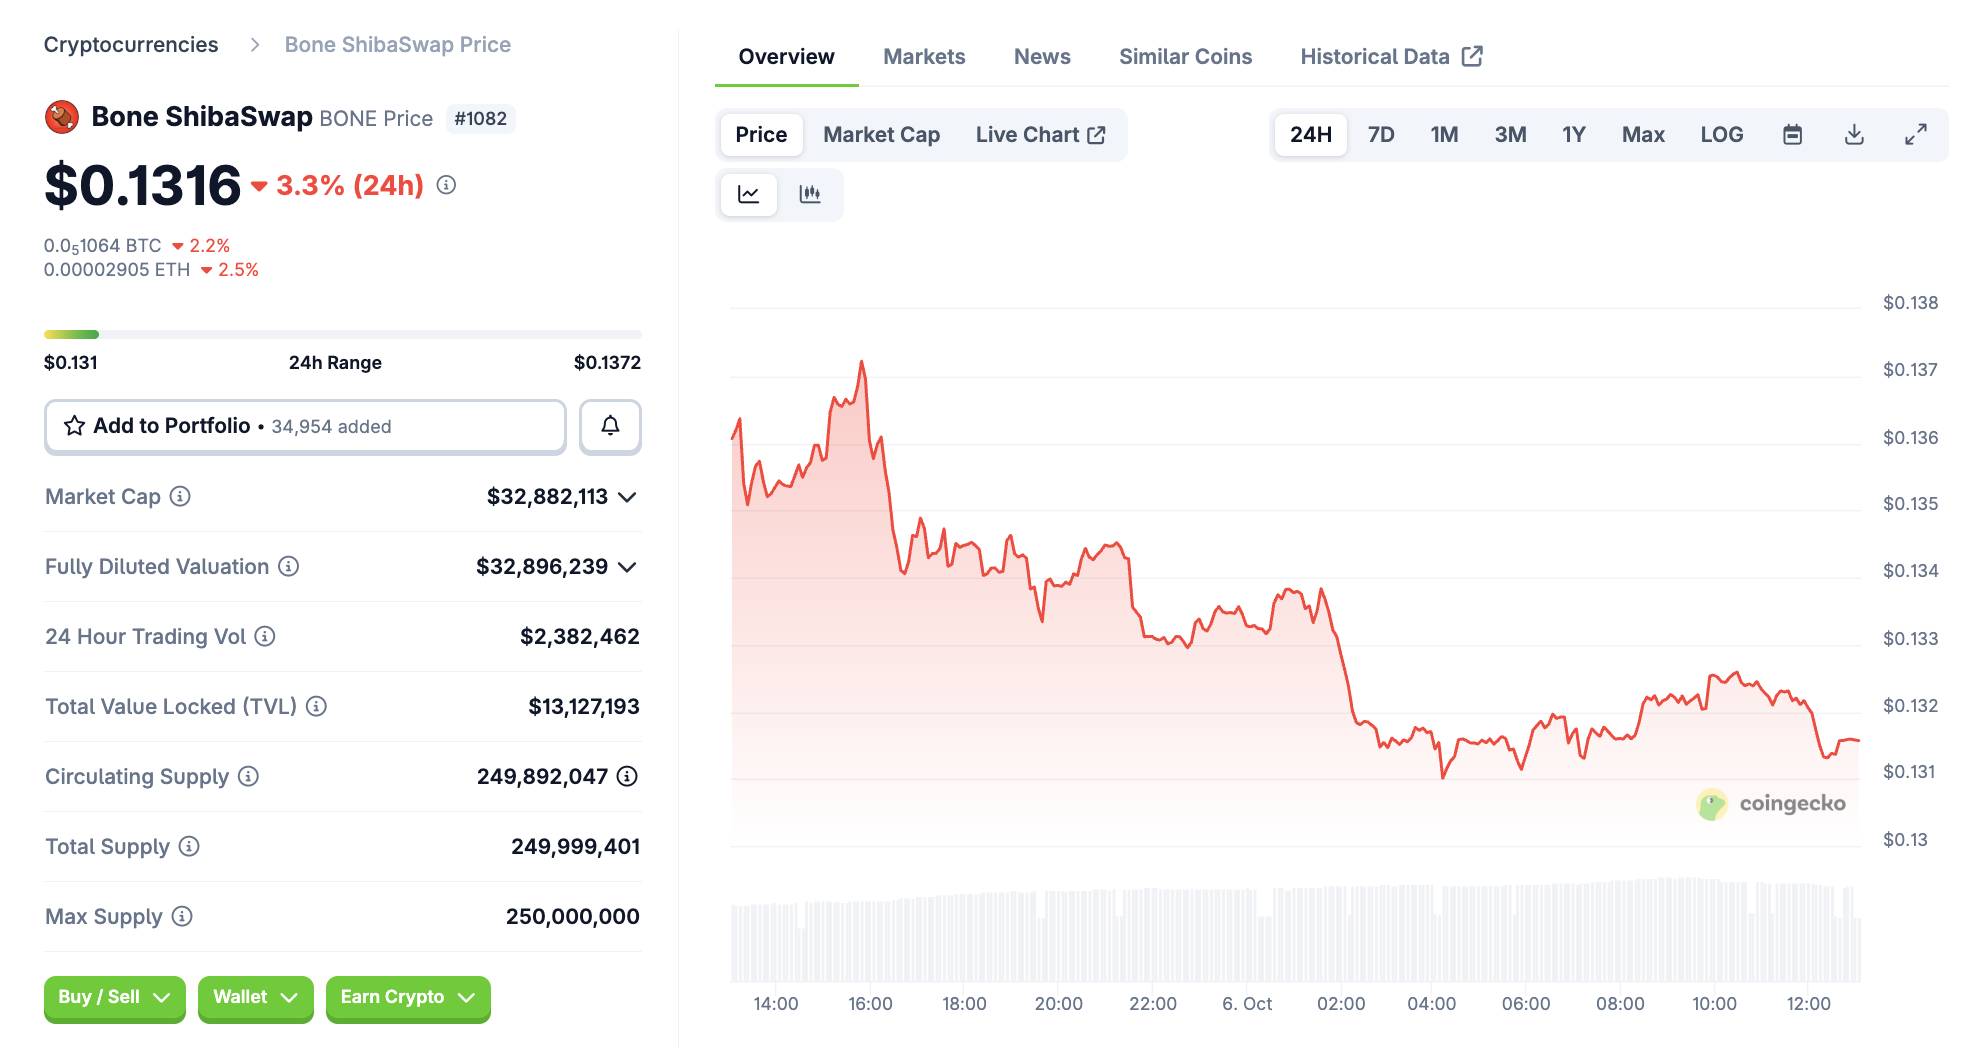Select the 7D time range
Image resolution: width=1978 pixels, height=1048 pixels.
pyautogui.click(x=1380, y=135)
